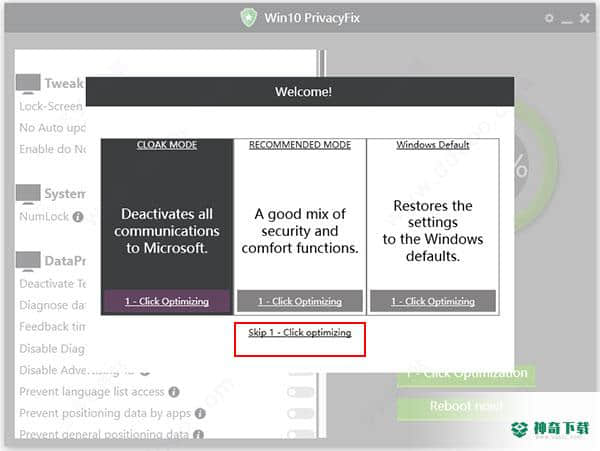Select the RECOMMENDED MODE heading
Image resolution: width=600 pixels, height=451 pixels.
coord(300,145)
